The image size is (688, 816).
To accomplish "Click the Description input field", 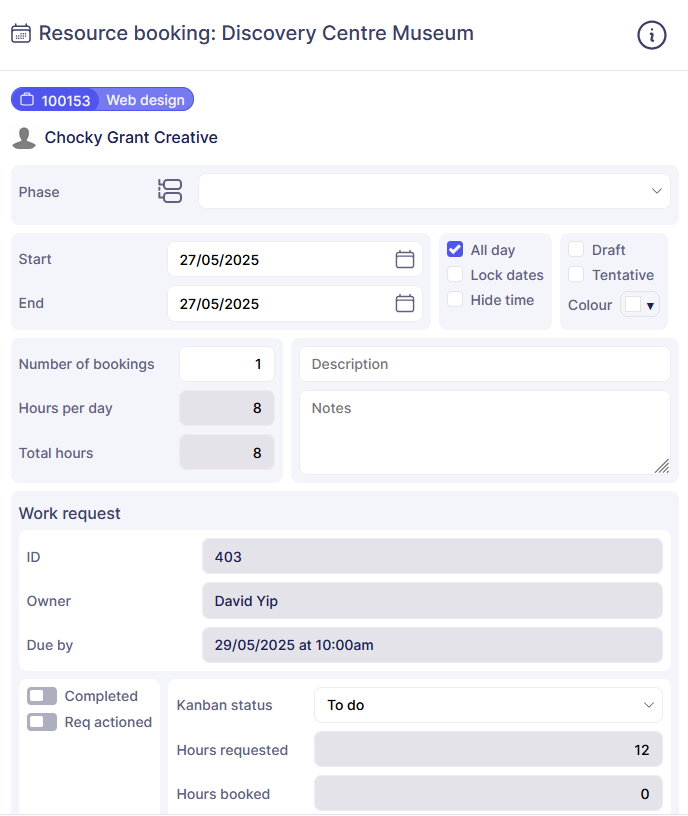I will (484, 364).
